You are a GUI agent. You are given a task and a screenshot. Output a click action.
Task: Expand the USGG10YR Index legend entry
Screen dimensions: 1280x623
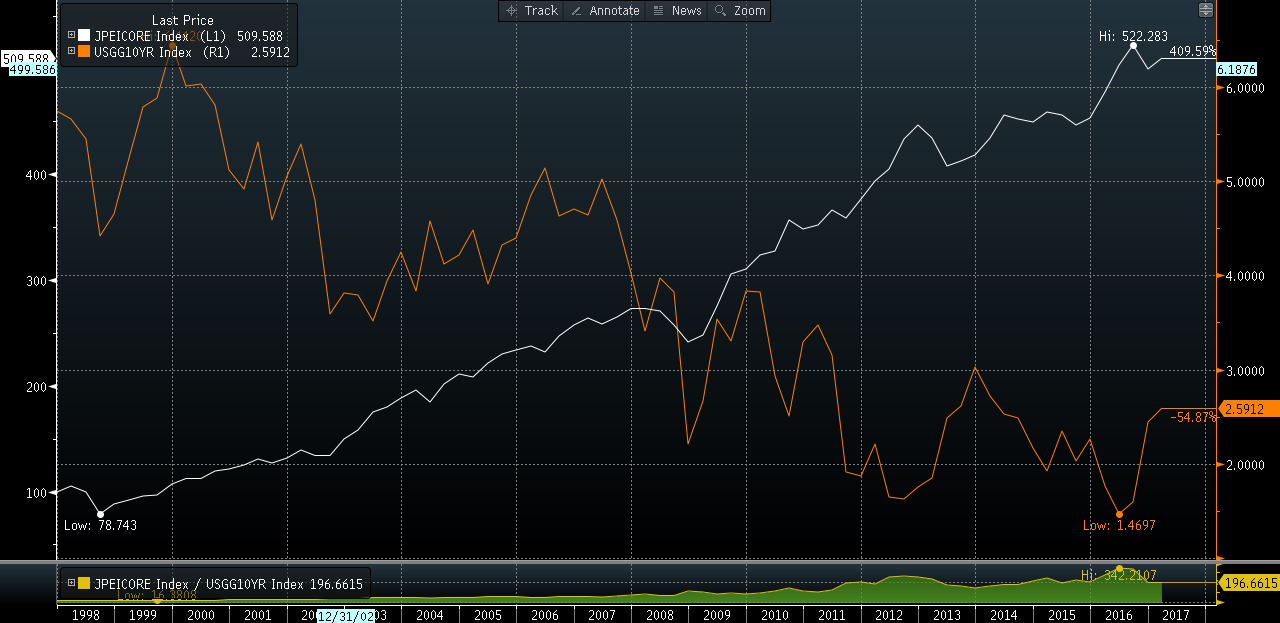(x=71, y=51)
